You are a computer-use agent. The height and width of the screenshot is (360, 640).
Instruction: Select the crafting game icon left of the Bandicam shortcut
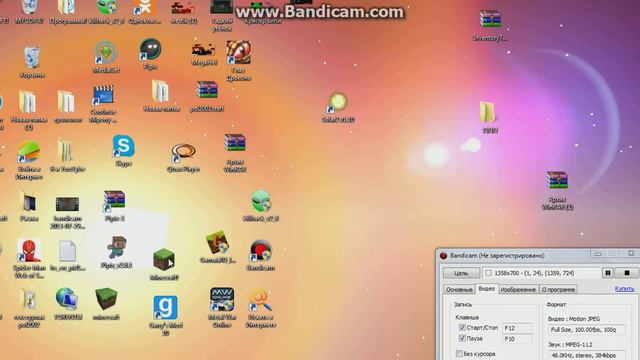coord(217,242)
